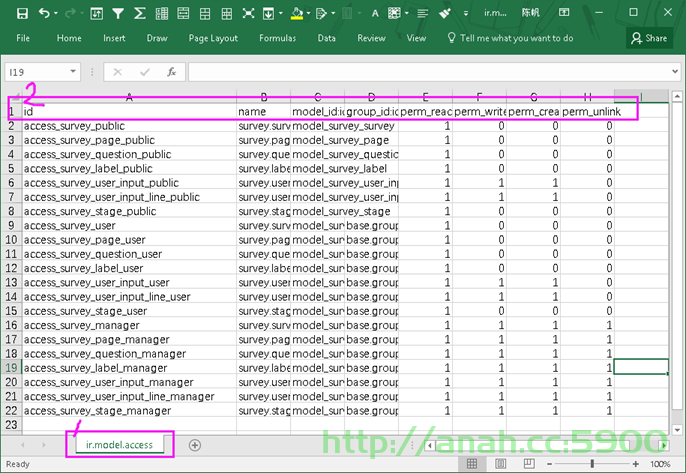Open Customize Quick Access Toolbar arrow

pos(466,14)
